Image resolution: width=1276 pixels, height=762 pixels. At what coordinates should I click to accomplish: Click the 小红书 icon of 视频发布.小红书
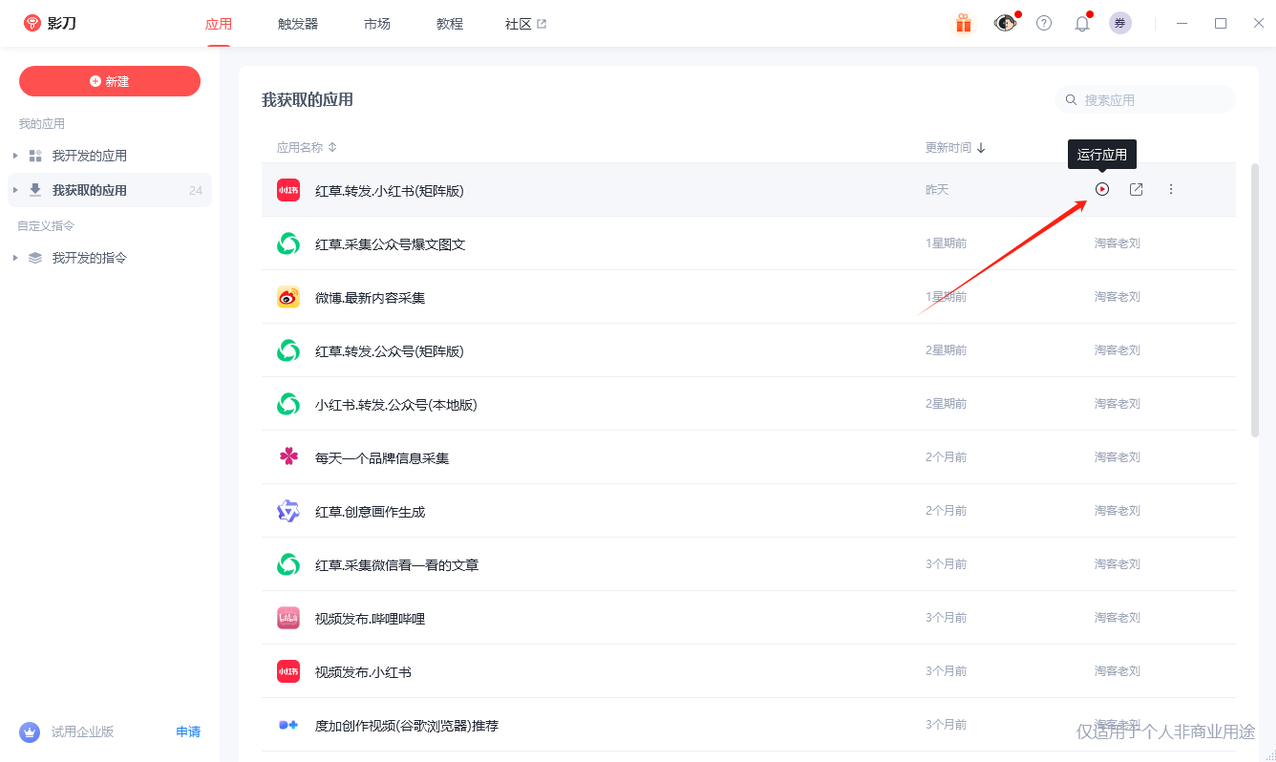[x=288, y=671]
